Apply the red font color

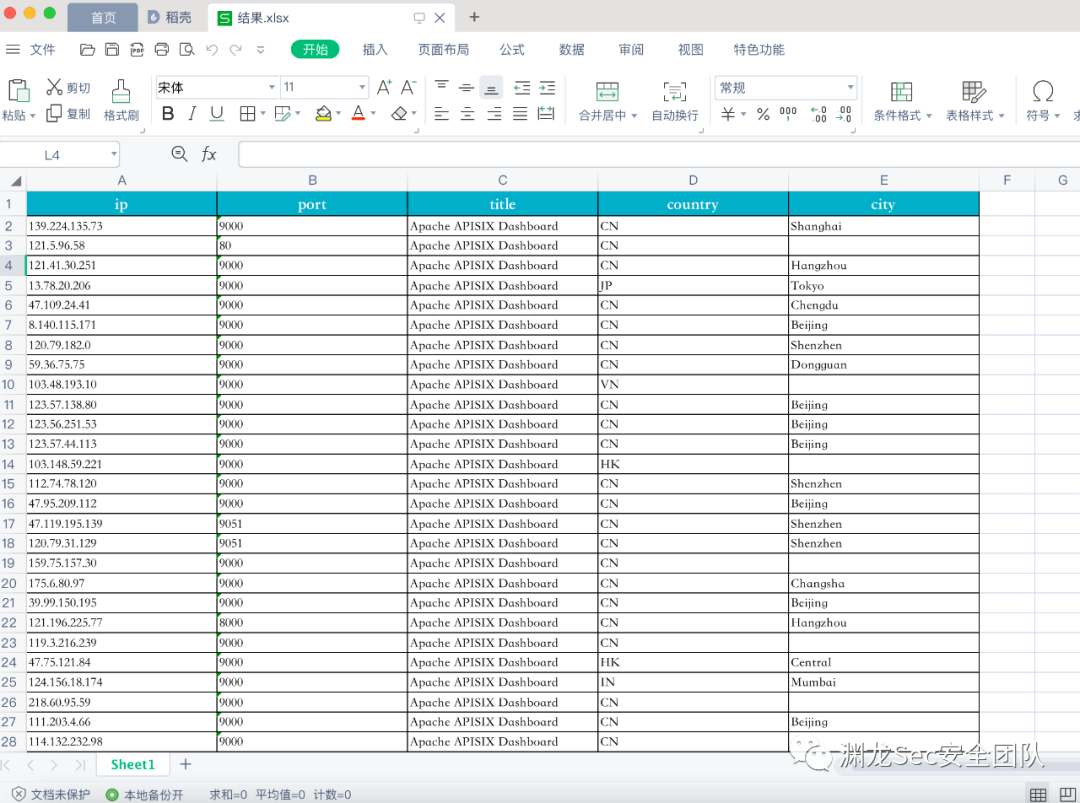(x=358, y=114)
